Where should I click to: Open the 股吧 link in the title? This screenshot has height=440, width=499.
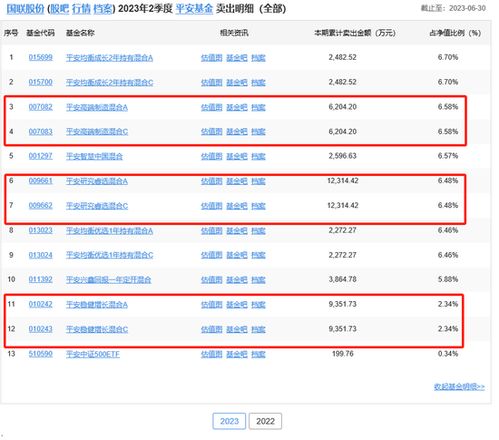59,8
